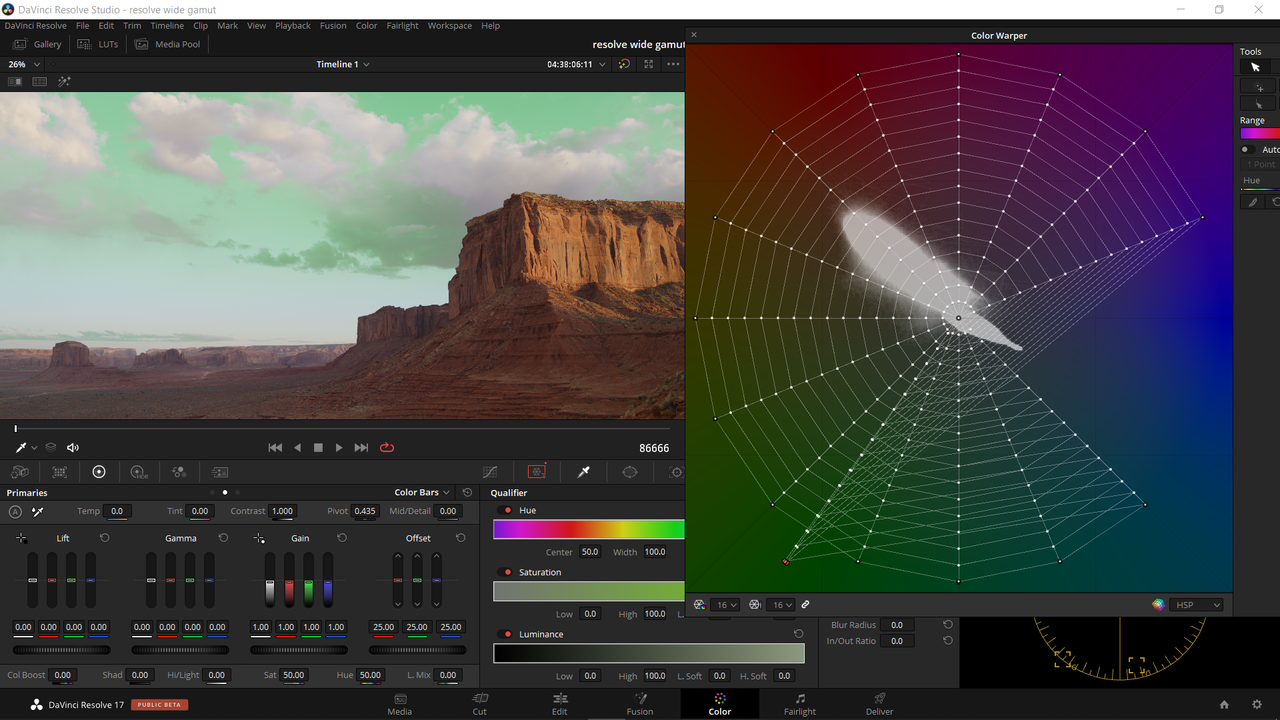The height and width of the screenshot is (720, 1280).
Task: Toggle the Auto range switch
Action: [1247, 150]
